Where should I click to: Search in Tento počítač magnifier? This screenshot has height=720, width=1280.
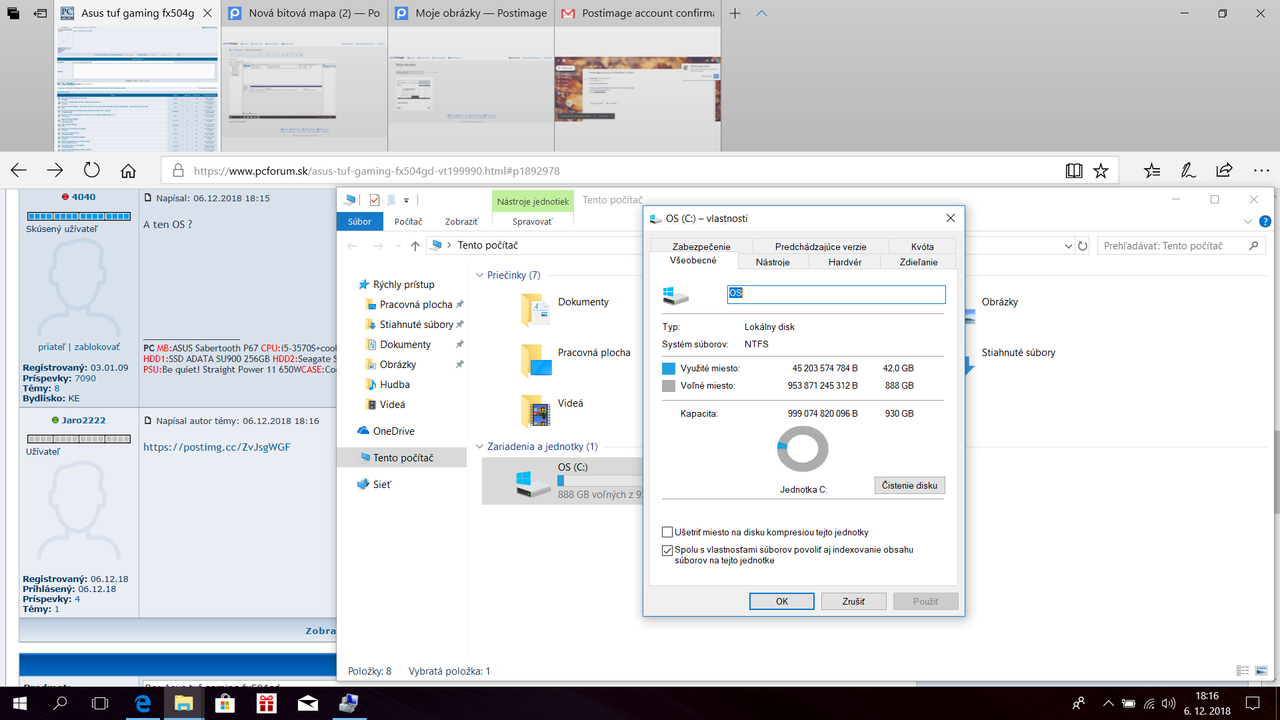1254,245
